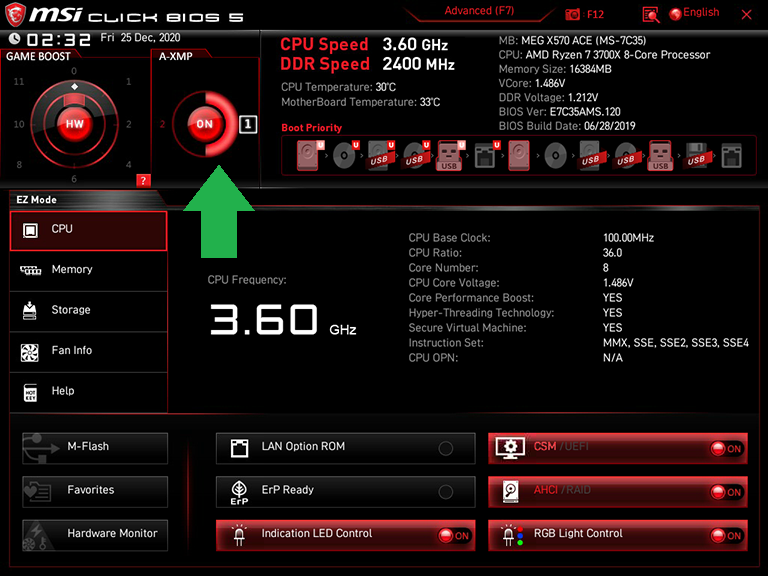Click the red question mark help icon
The height and width of the screenshot is (576, 768).
coord(143,180)
